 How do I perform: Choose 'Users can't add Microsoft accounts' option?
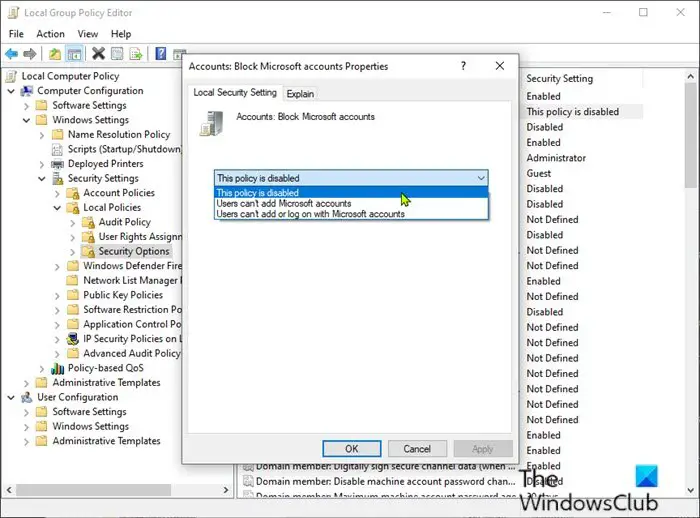point(351,204)
